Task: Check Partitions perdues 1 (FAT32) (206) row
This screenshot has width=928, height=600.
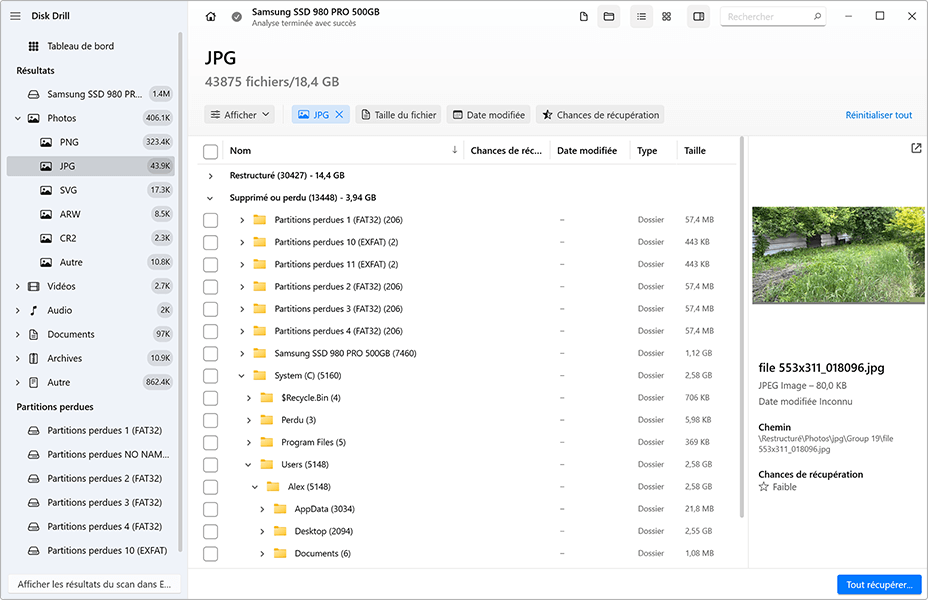Action: [x=210, y=220]
